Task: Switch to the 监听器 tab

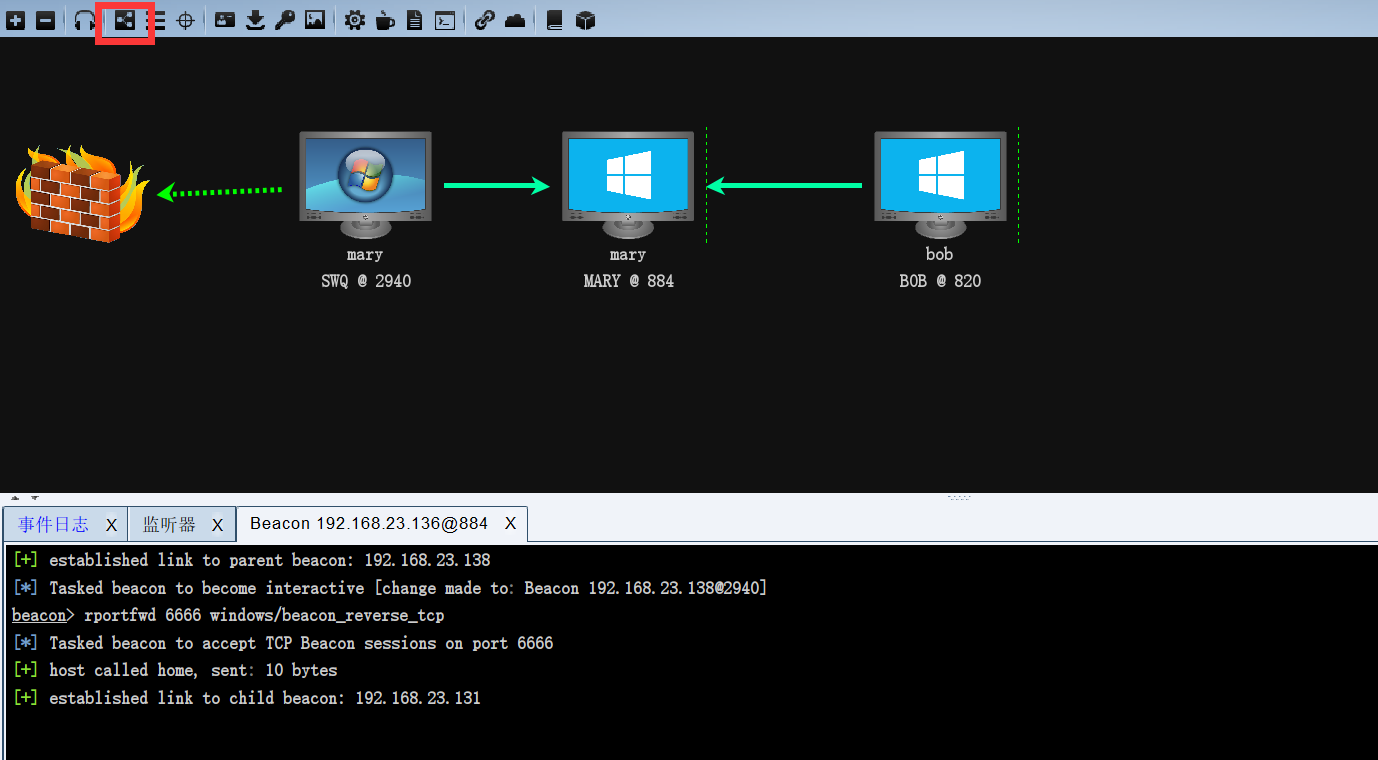Action: tap(169, 524)
